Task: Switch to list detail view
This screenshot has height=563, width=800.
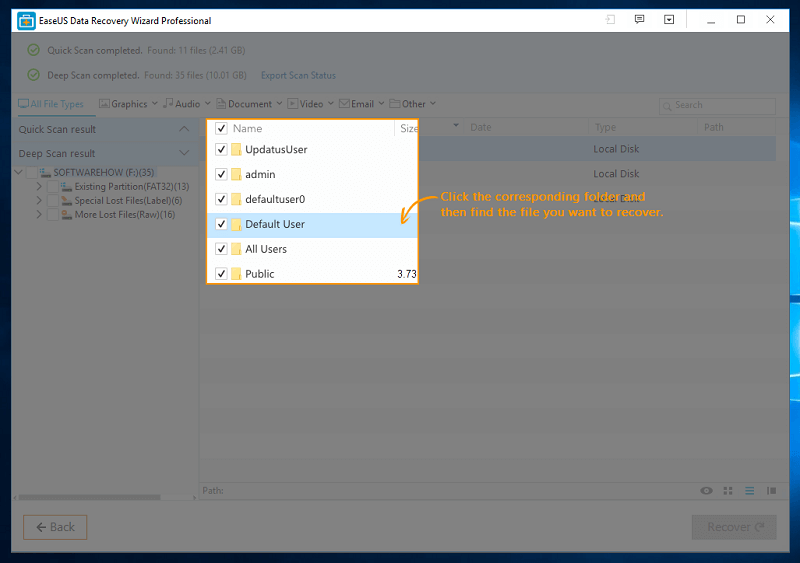Action: (749, 491)
